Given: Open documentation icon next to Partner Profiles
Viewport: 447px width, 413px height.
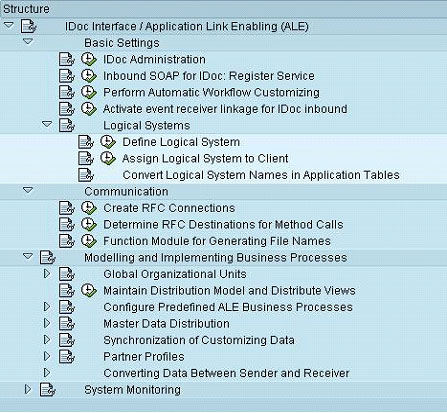Looking at the screenshot, I should click(67, 357).
